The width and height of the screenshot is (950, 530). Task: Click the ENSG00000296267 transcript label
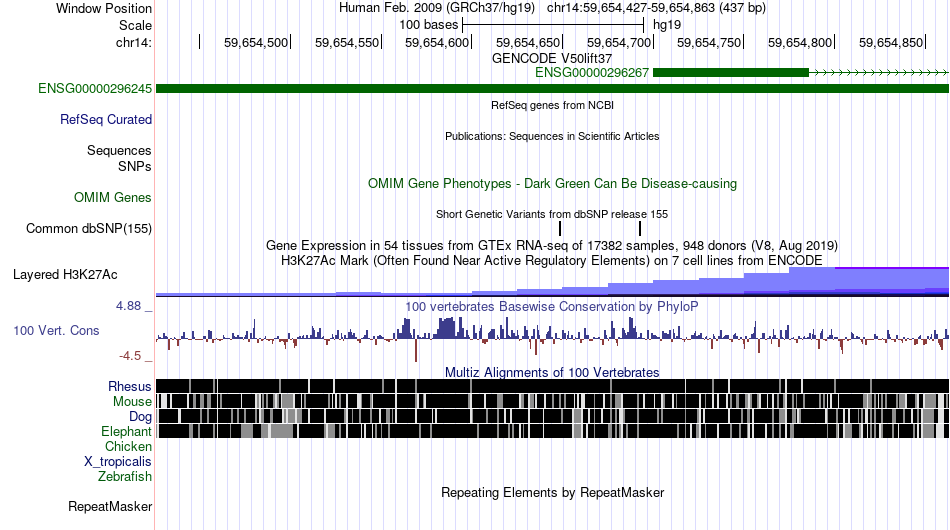[x=592, y=73]
